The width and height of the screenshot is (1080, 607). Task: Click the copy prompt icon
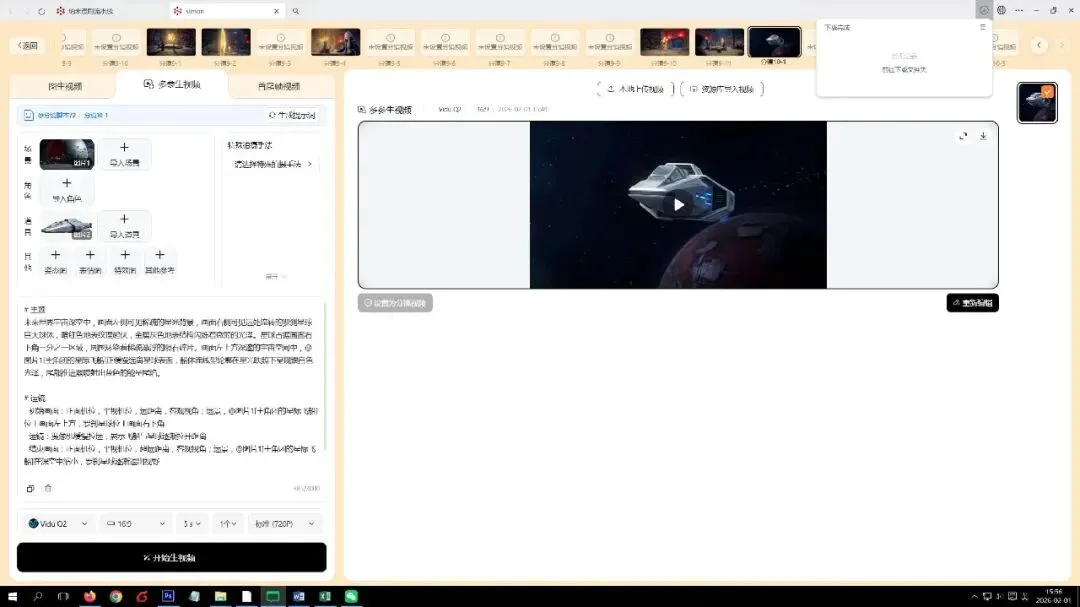(30, 488)
